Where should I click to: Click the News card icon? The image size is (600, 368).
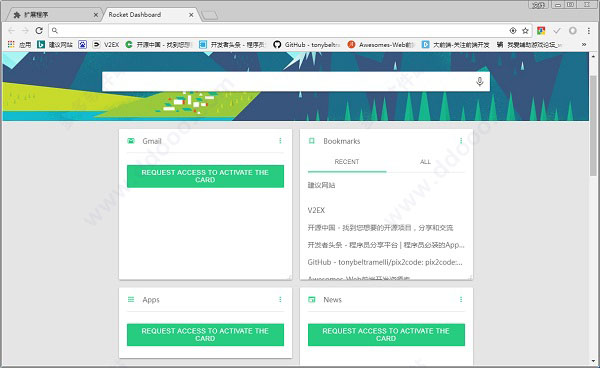click(x=311, y=299)
